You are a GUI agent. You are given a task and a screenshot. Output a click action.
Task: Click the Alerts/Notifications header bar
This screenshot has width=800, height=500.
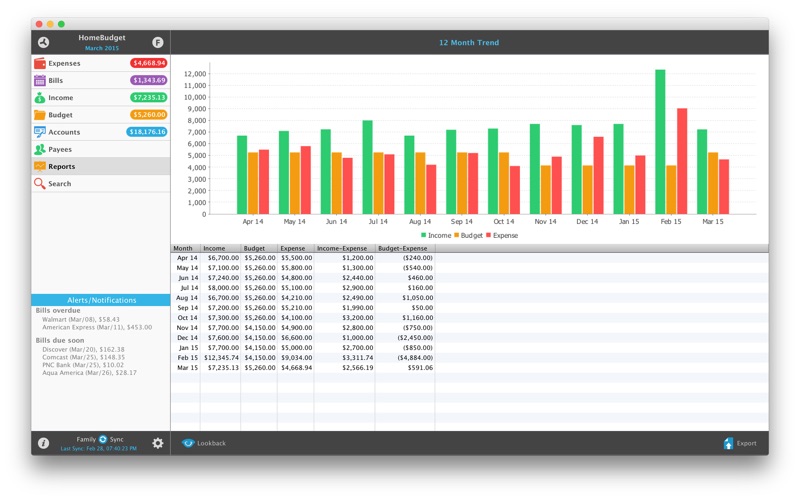[101, 300]
